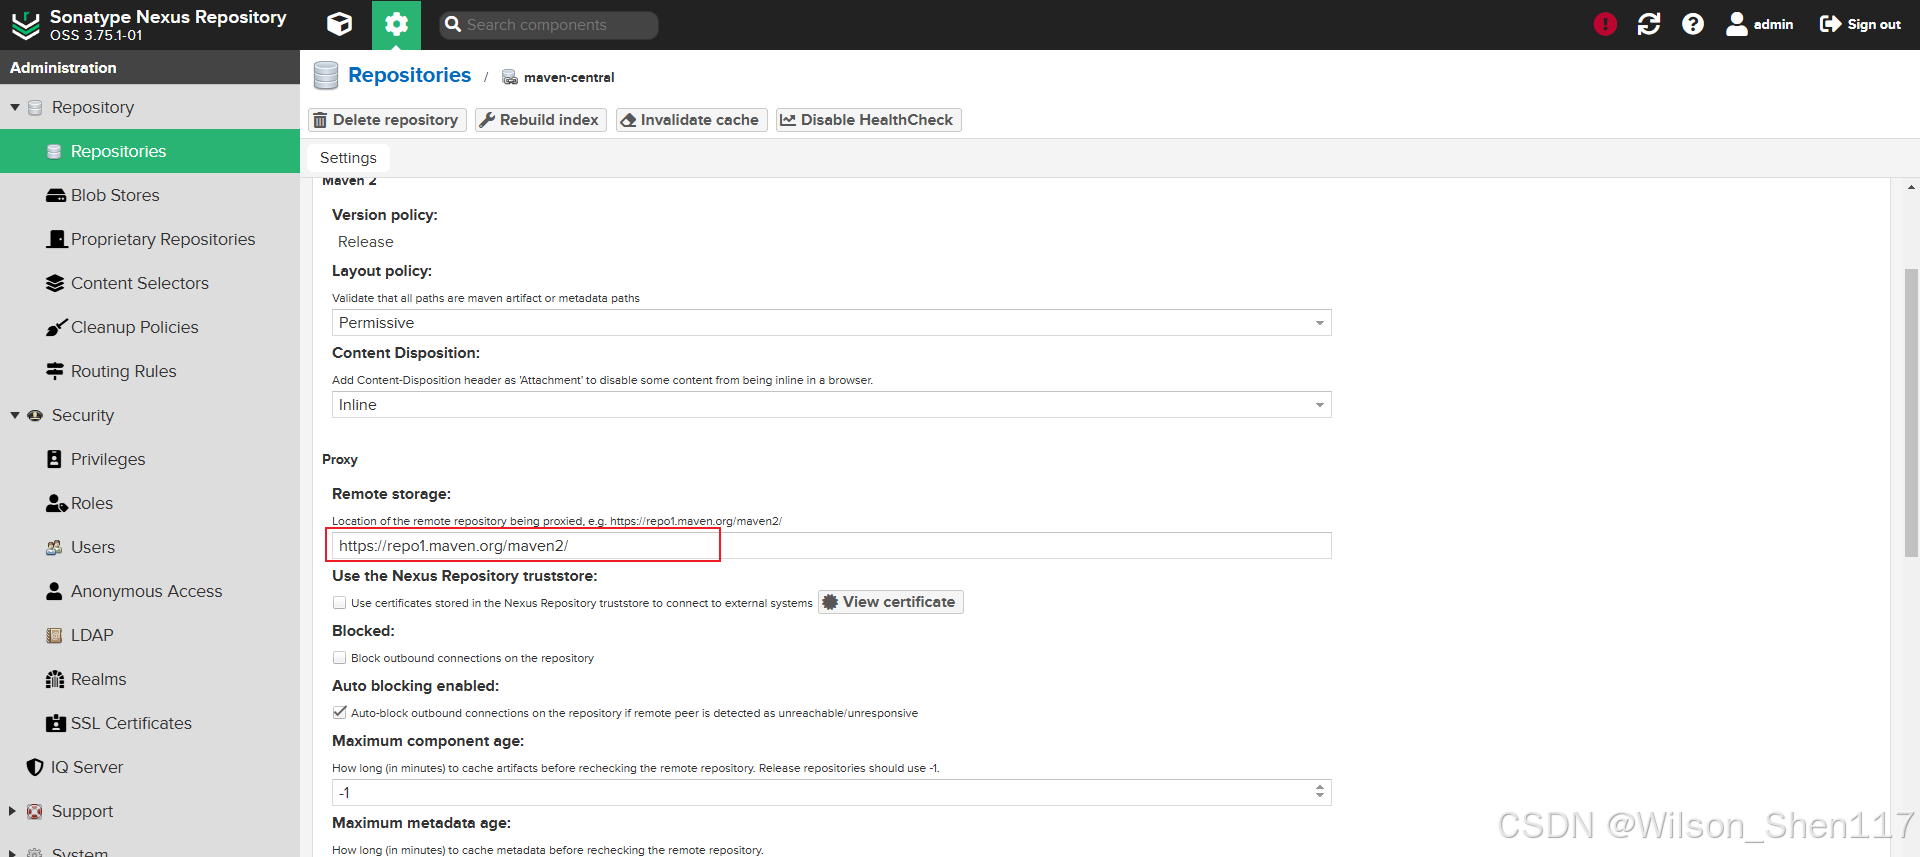Open the Content Disposition Inline dropdown
Screen dimensions: 1920x857
point(831,405)
